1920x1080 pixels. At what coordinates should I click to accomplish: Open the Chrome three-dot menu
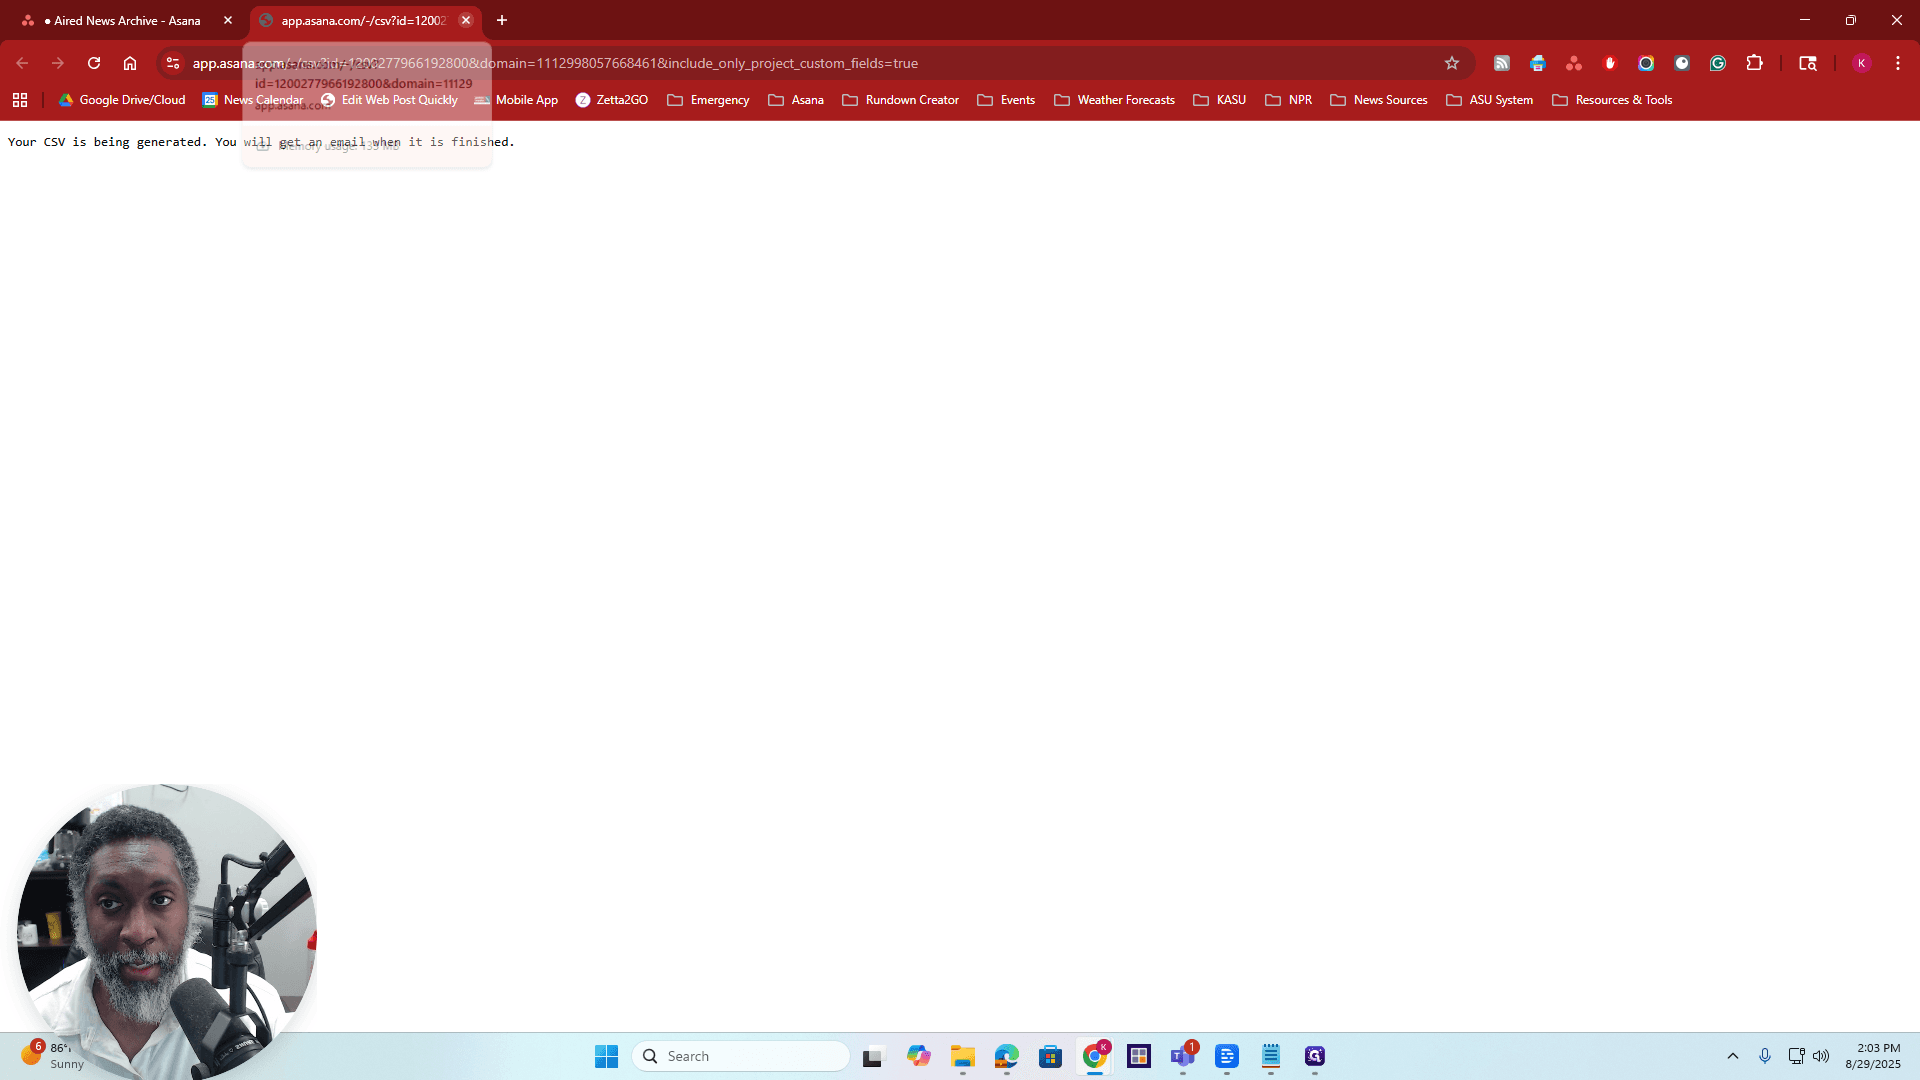tap(1898, 63)
